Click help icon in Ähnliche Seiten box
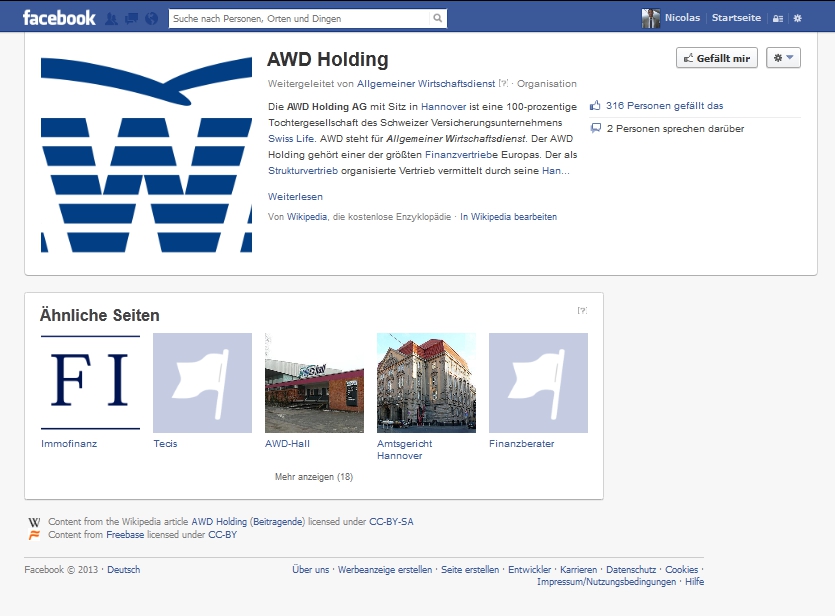 pyautogui.click(x=583, y=310)
